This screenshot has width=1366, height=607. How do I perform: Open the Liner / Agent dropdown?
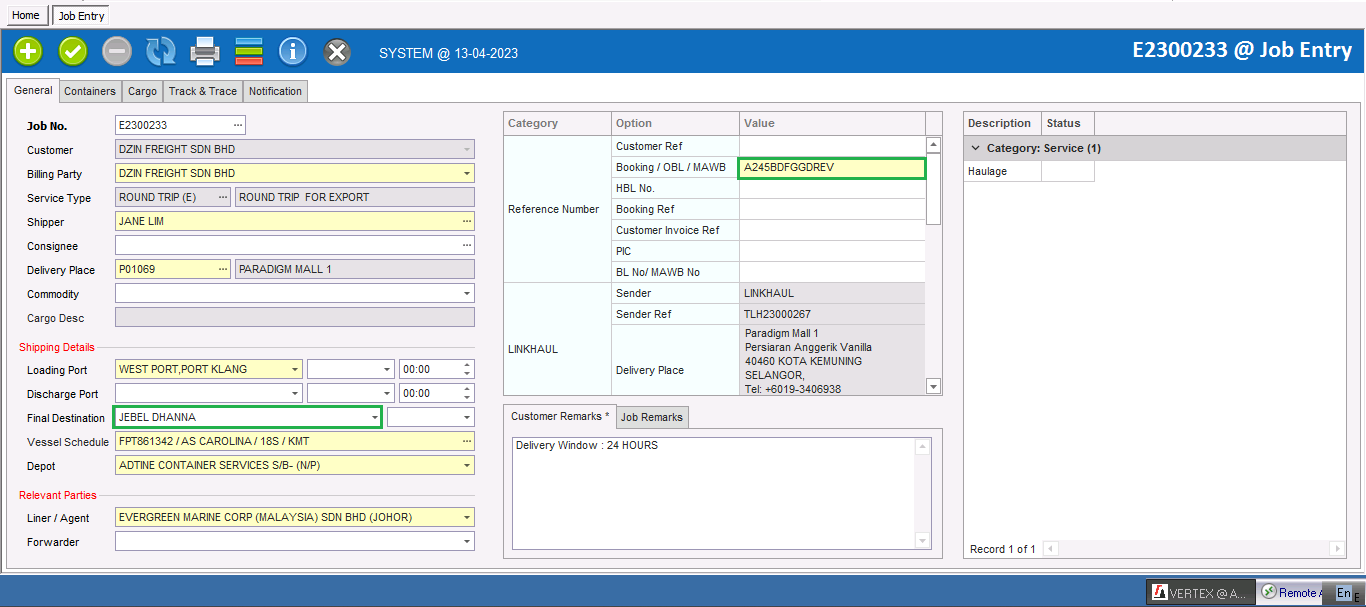[466, 518]
